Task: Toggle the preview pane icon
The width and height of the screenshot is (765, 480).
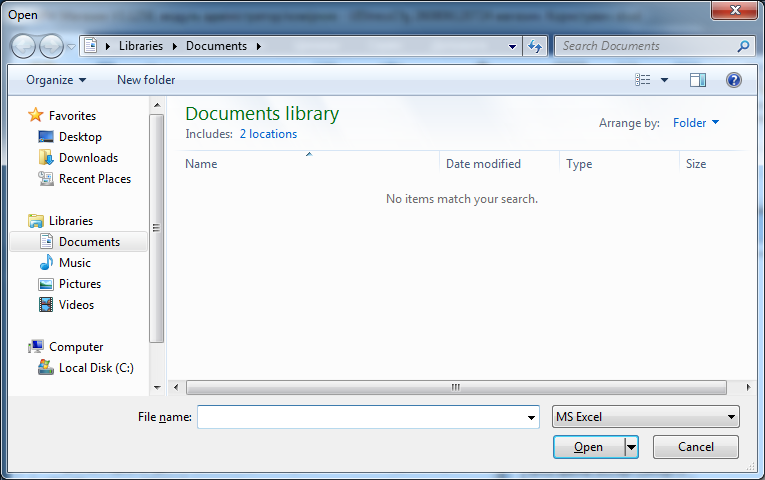Action: coord(698,80)
